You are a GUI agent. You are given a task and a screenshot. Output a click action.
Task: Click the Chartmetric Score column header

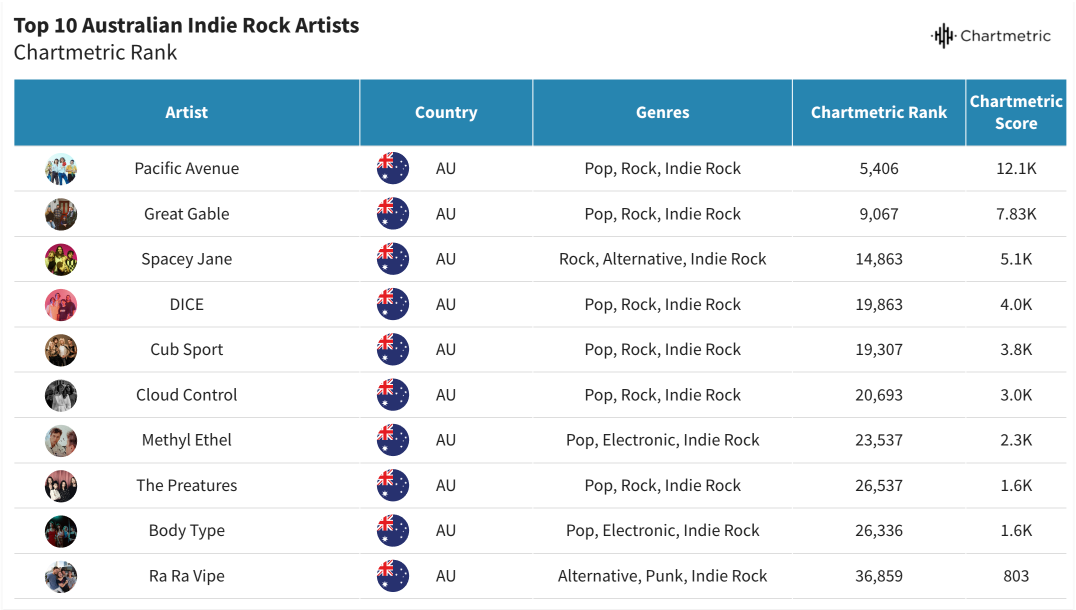(1015, 113)
